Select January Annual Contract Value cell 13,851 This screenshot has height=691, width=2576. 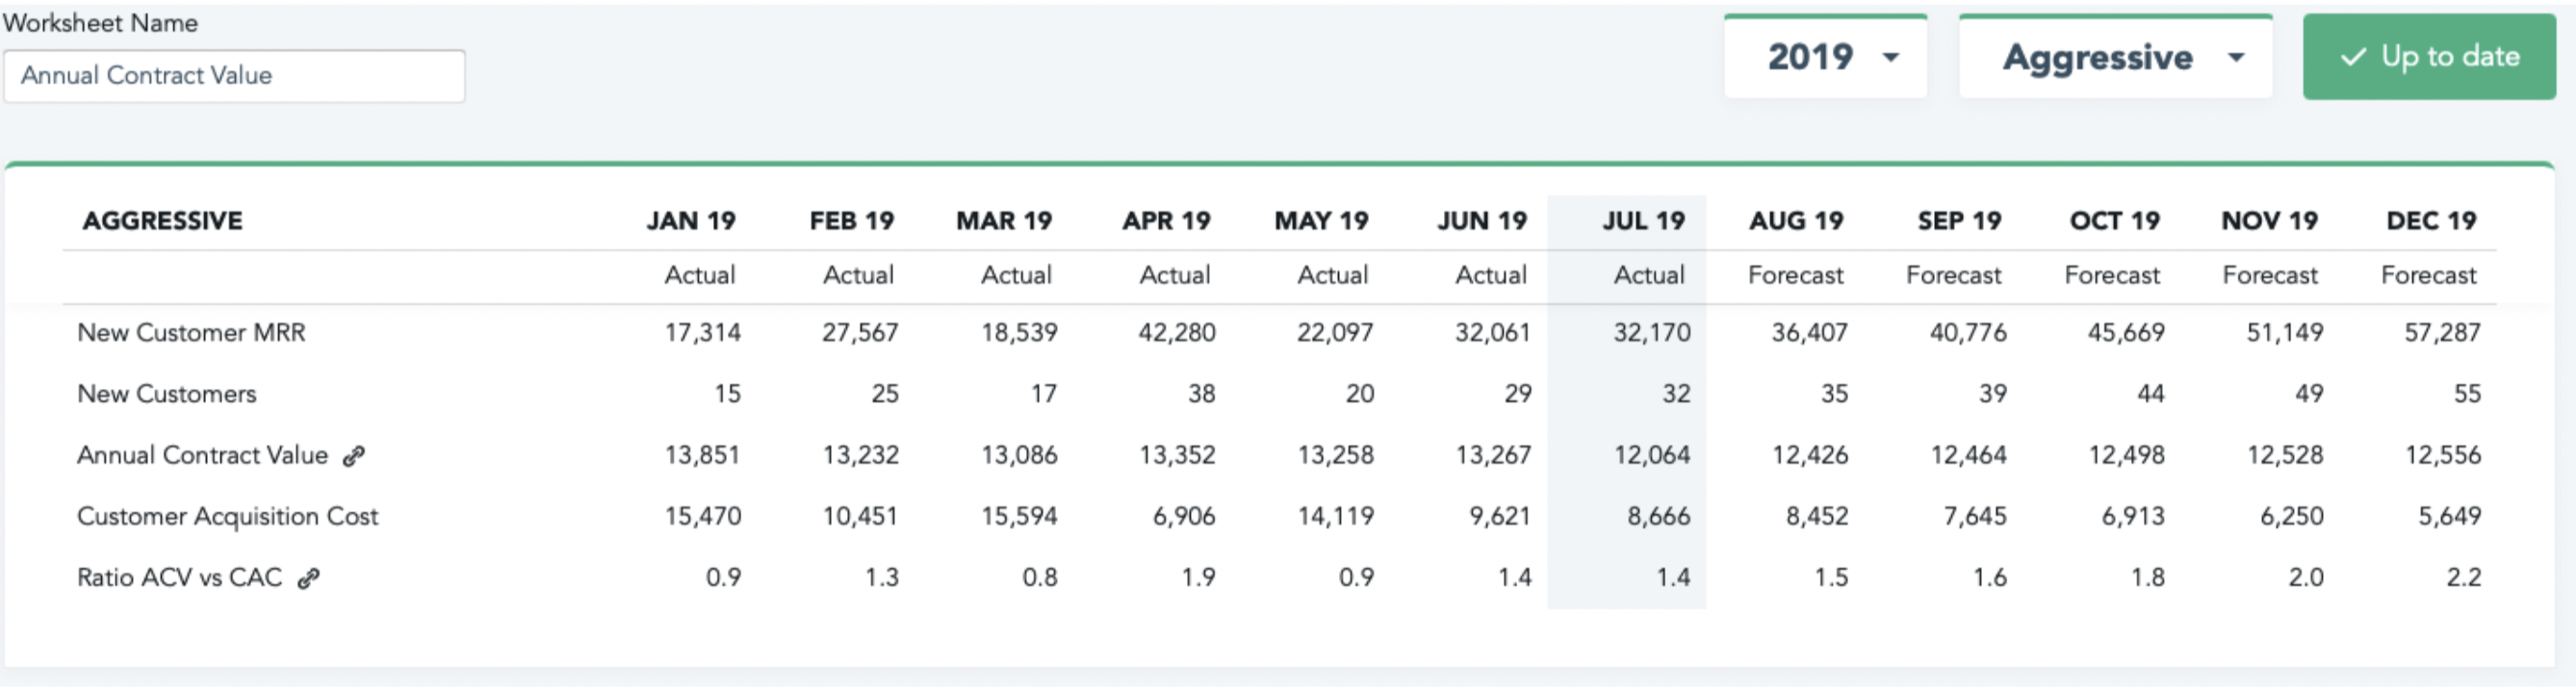click(702, 456)
